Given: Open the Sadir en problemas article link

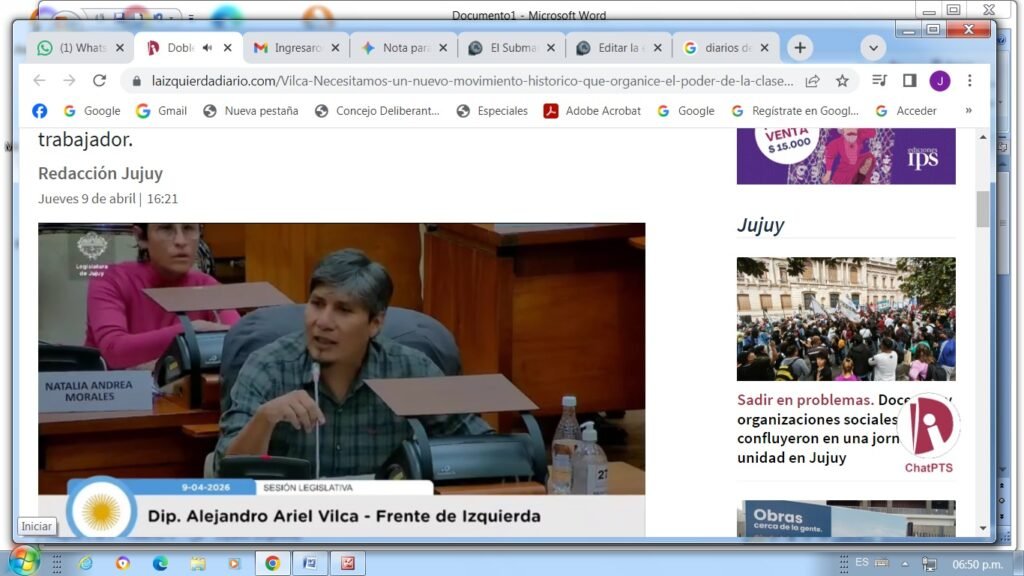Looking at the screenshot, I should pos(805,401).
